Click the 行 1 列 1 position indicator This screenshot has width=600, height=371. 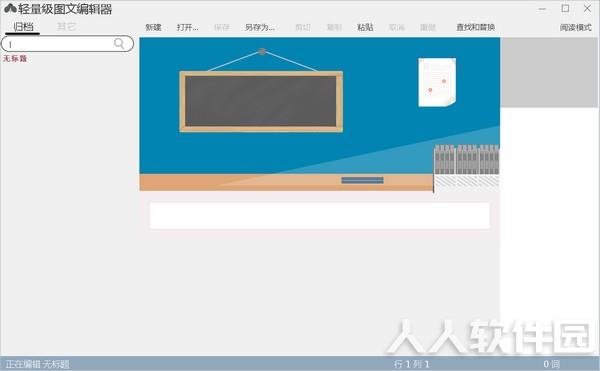tap(412, 364)
